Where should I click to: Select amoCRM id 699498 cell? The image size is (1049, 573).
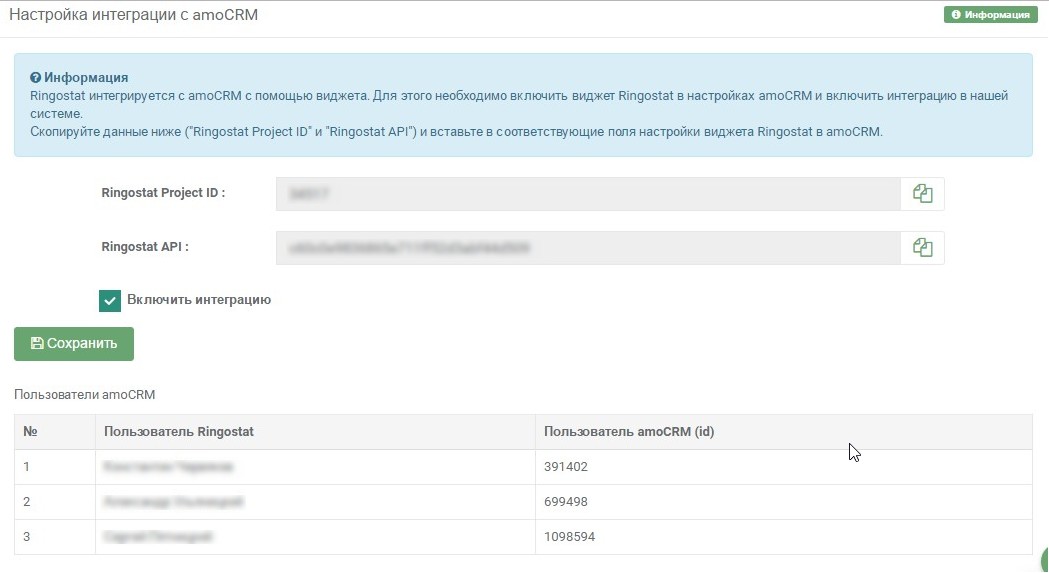[783, 501]
